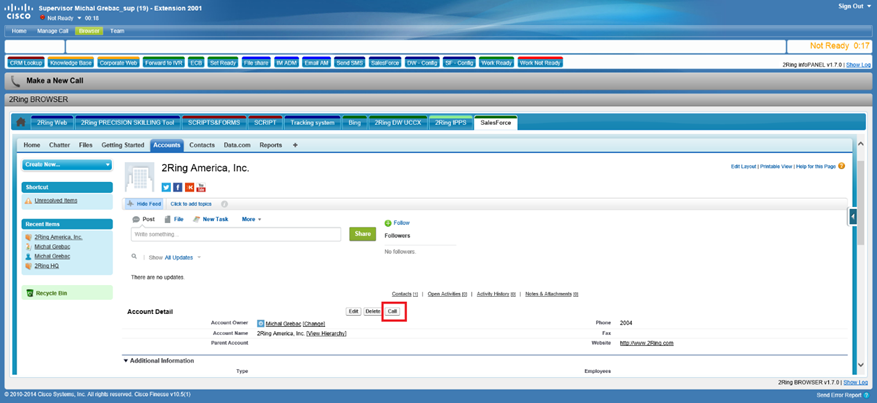Open the Facebook icon under account name
Viewport: 877px width, 403px height.
point(178,187)
